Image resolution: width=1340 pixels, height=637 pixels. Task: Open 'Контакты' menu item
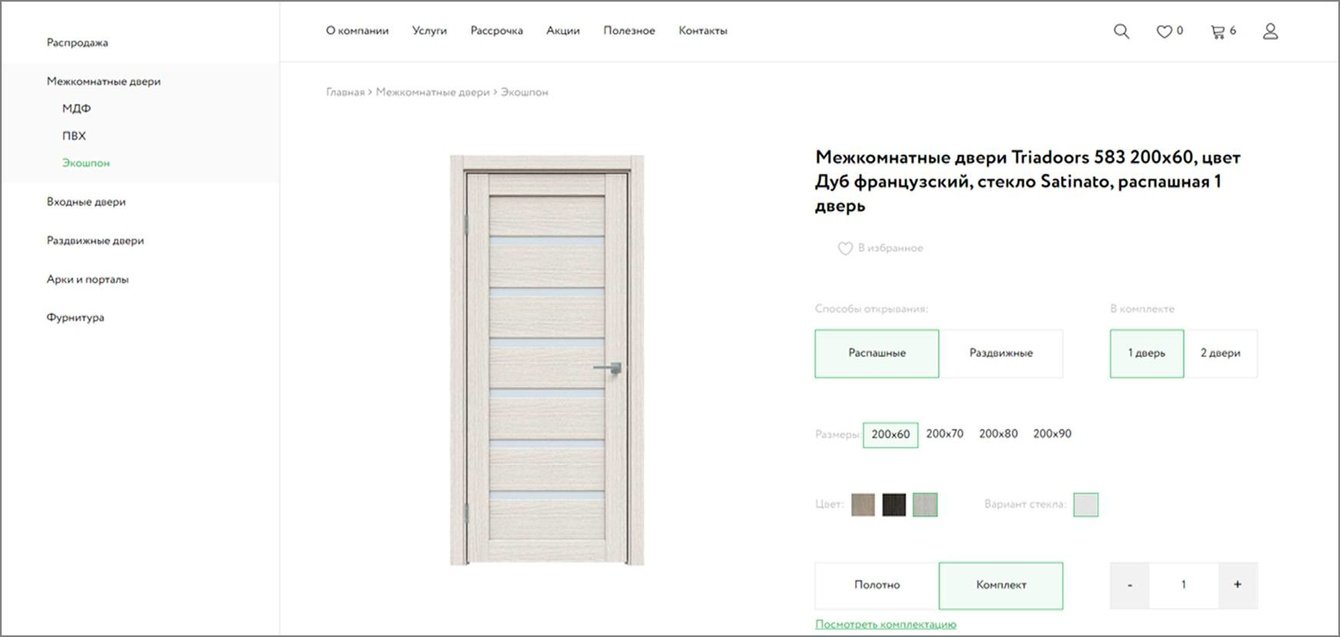coord(703,31)
